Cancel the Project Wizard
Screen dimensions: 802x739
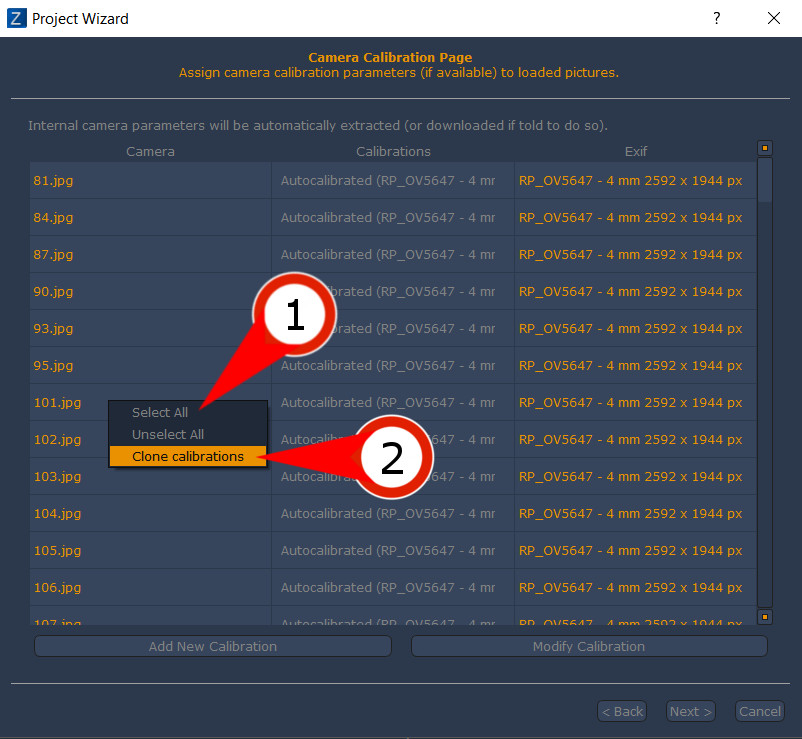point(759,711)
